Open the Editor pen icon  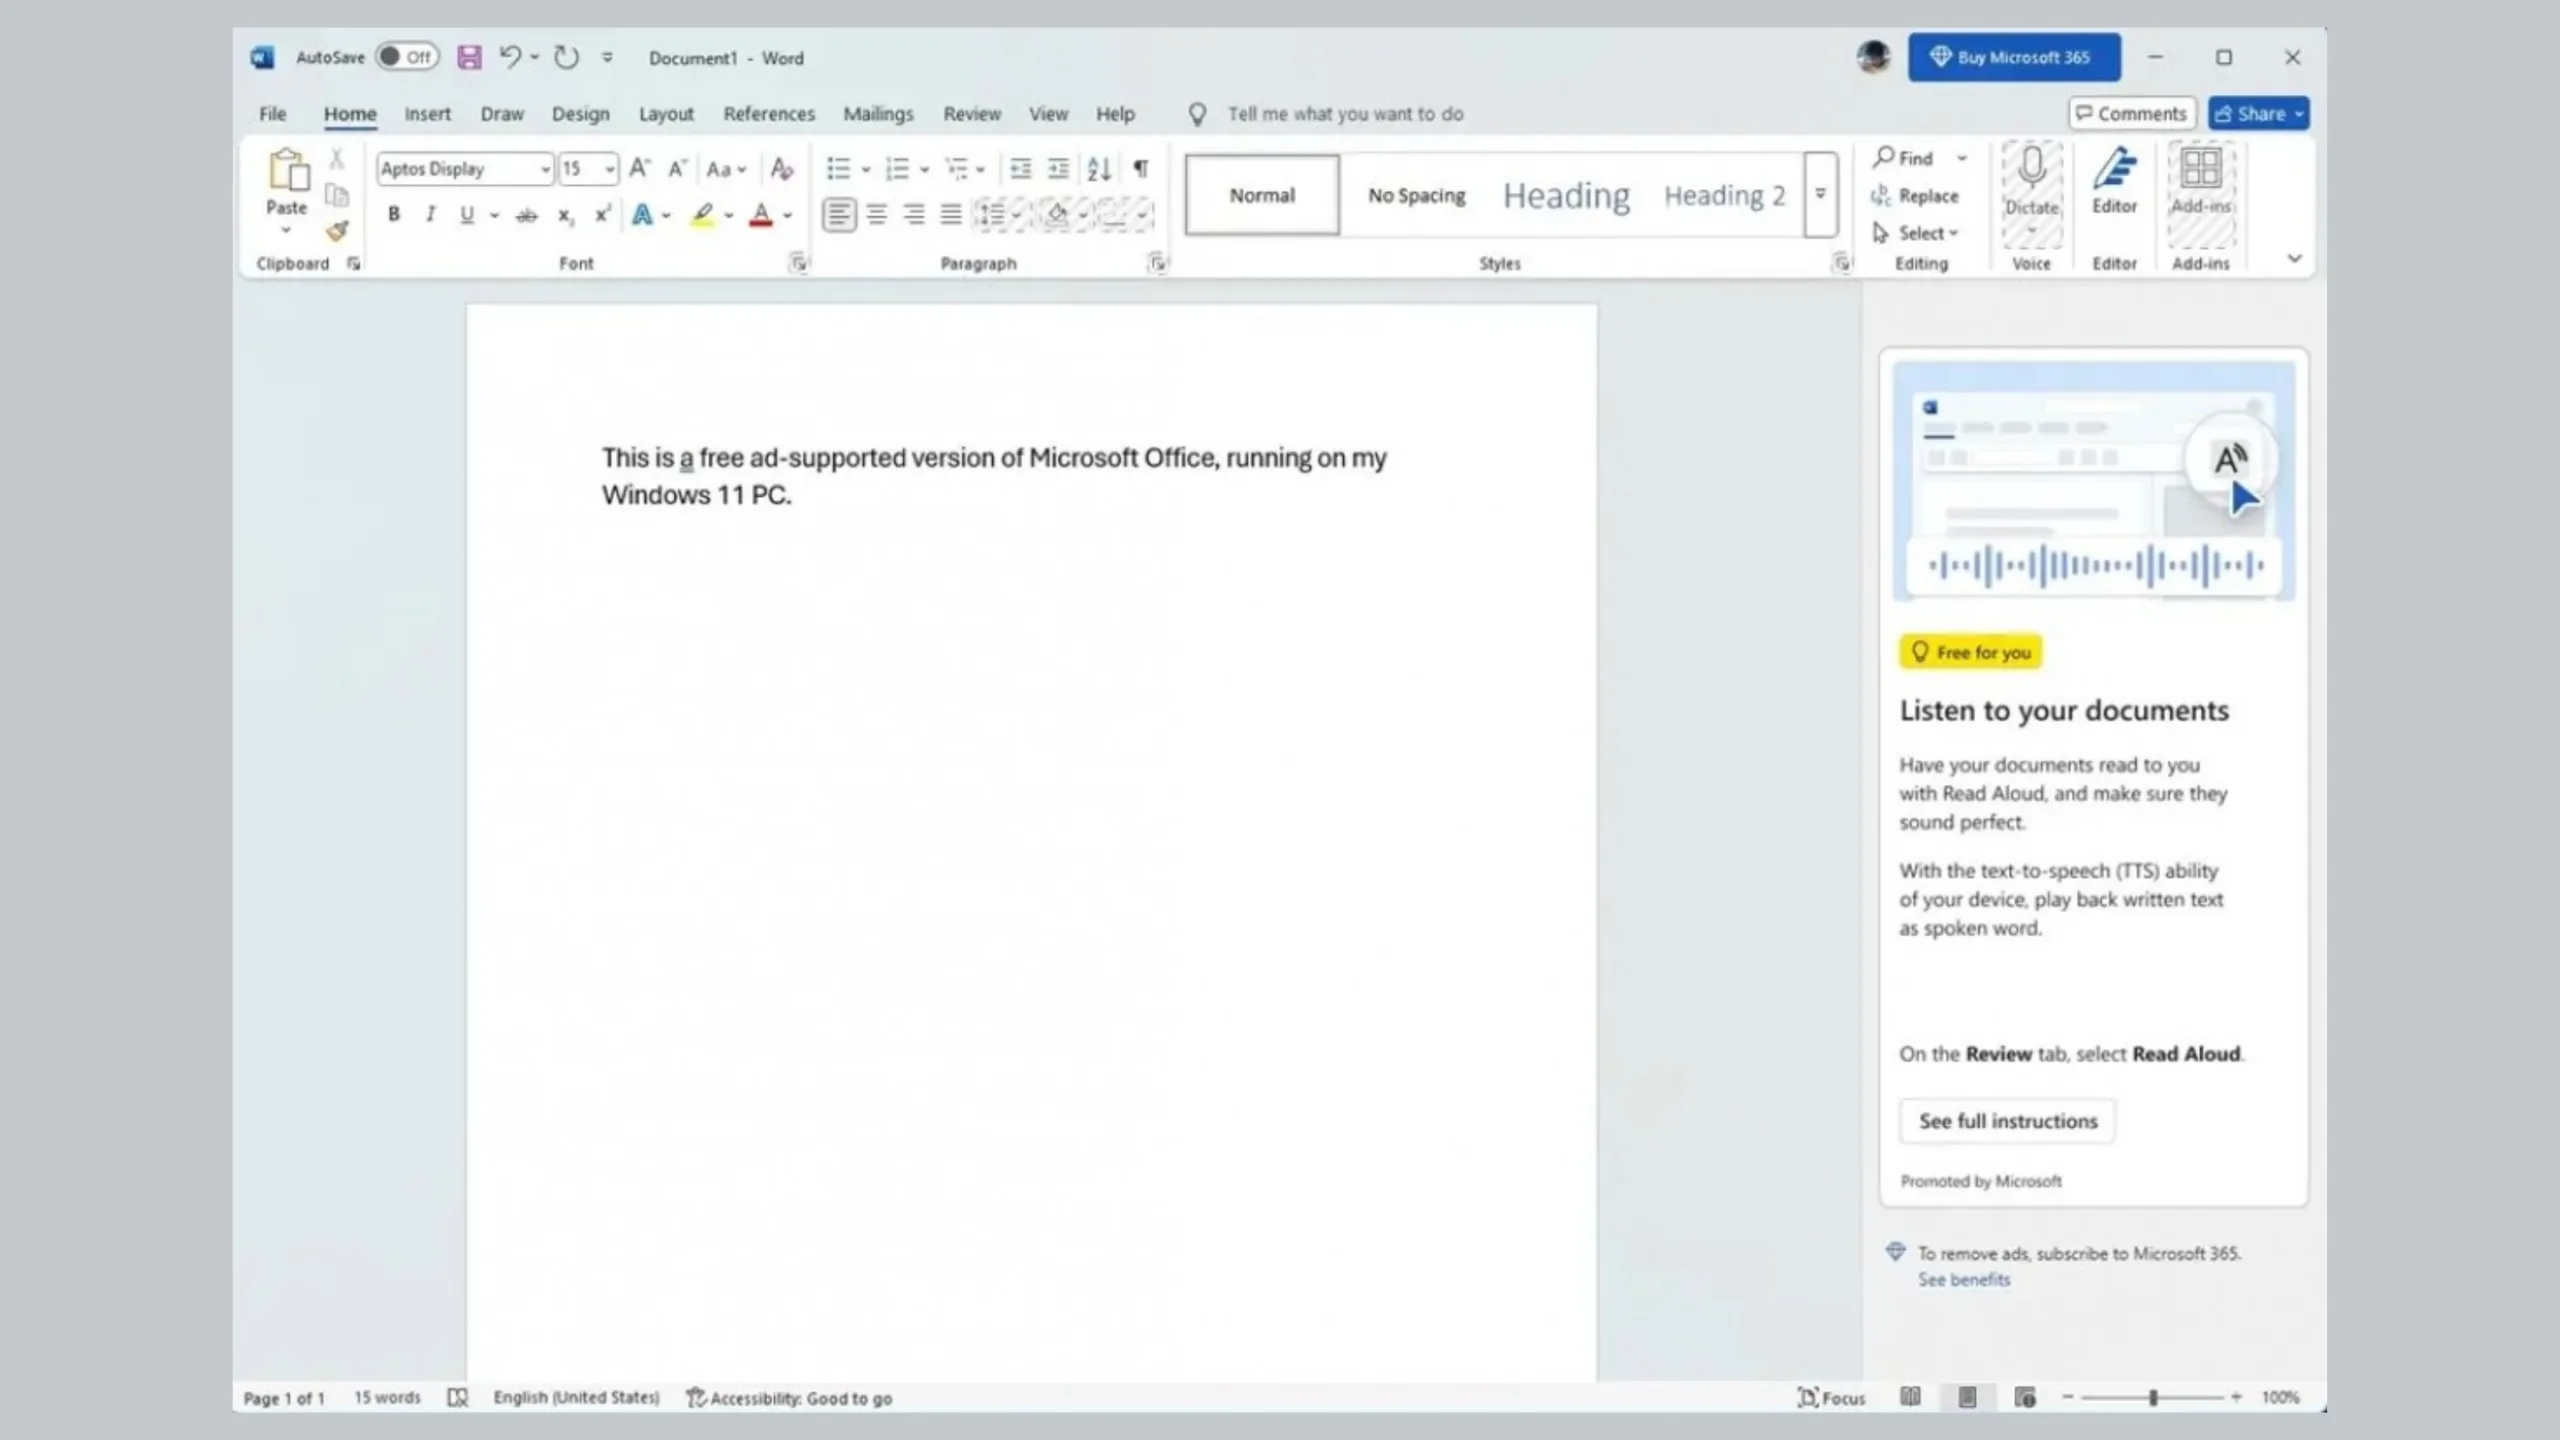2114,168
